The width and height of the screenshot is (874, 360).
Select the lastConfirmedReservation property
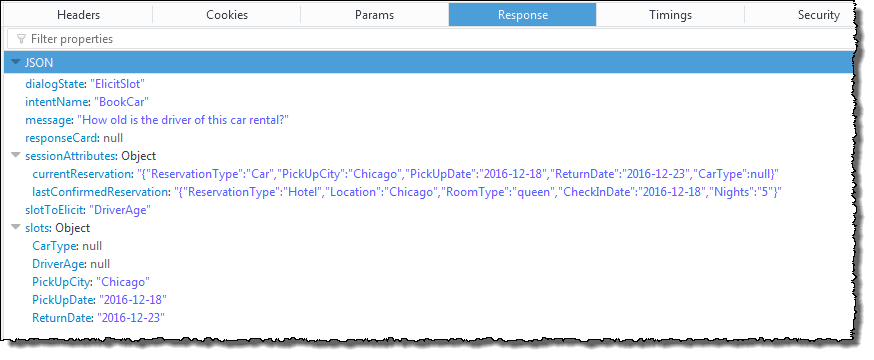(407, 192)
